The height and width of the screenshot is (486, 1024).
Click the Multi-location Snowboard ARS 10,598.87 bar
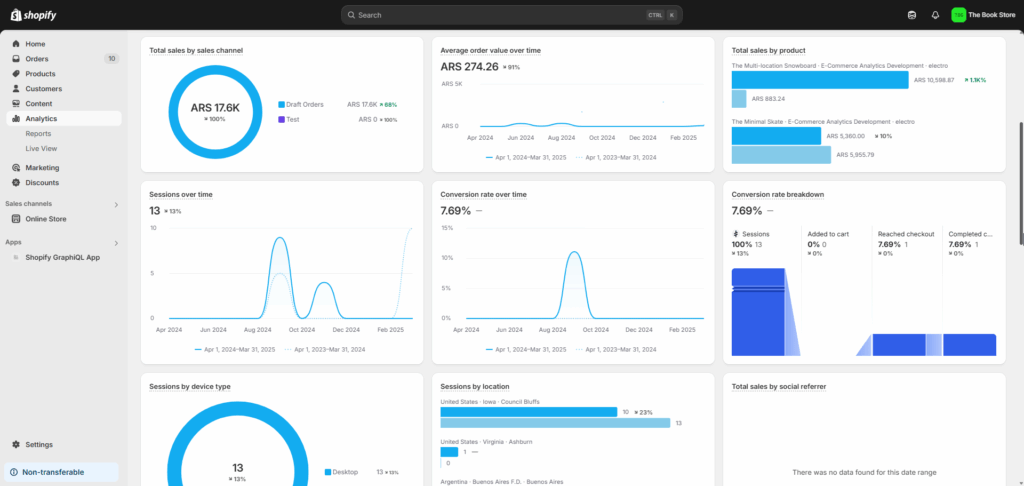(820, 80)
